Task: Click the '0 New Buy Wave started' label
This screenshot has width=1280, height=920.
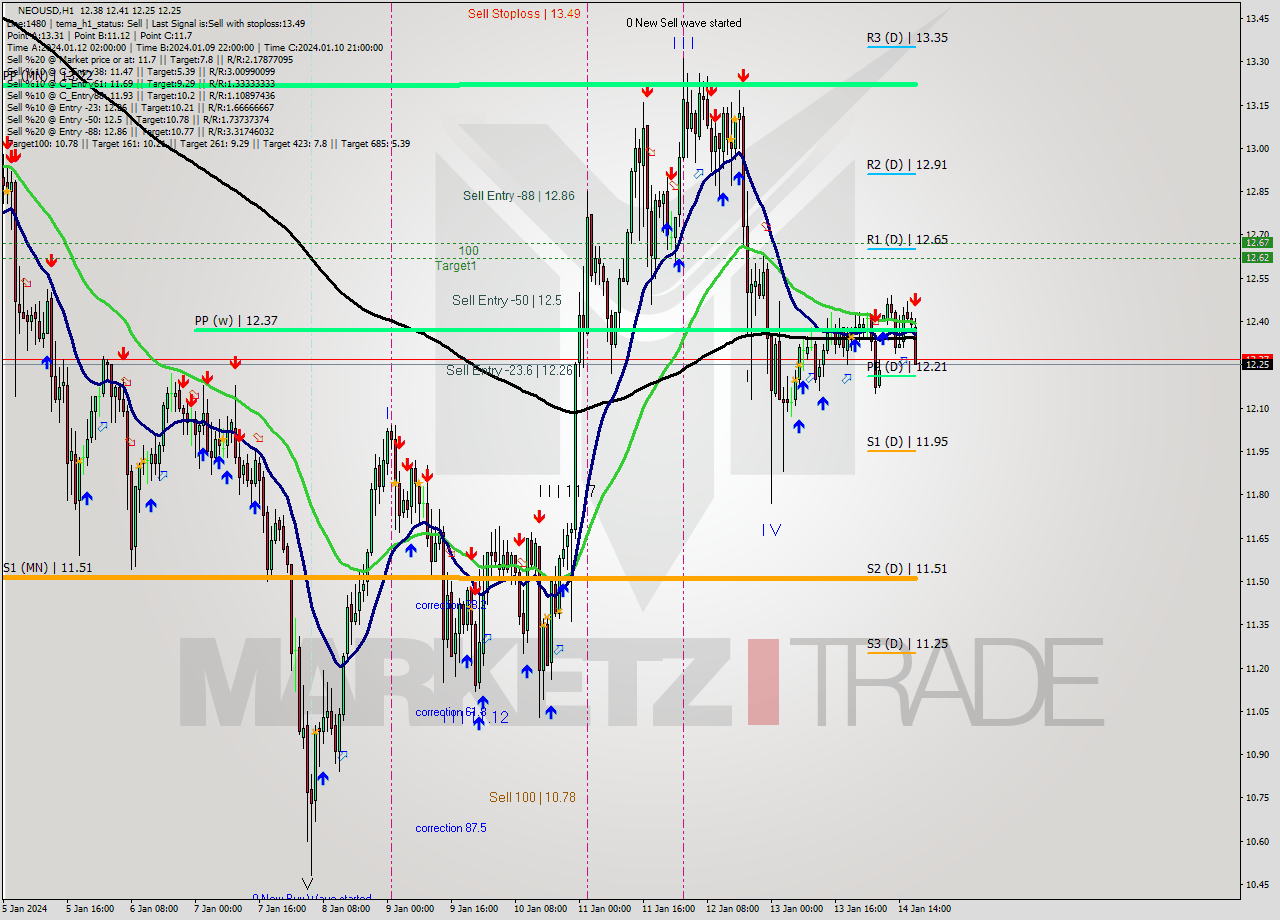Action: [x=311, y=899]
